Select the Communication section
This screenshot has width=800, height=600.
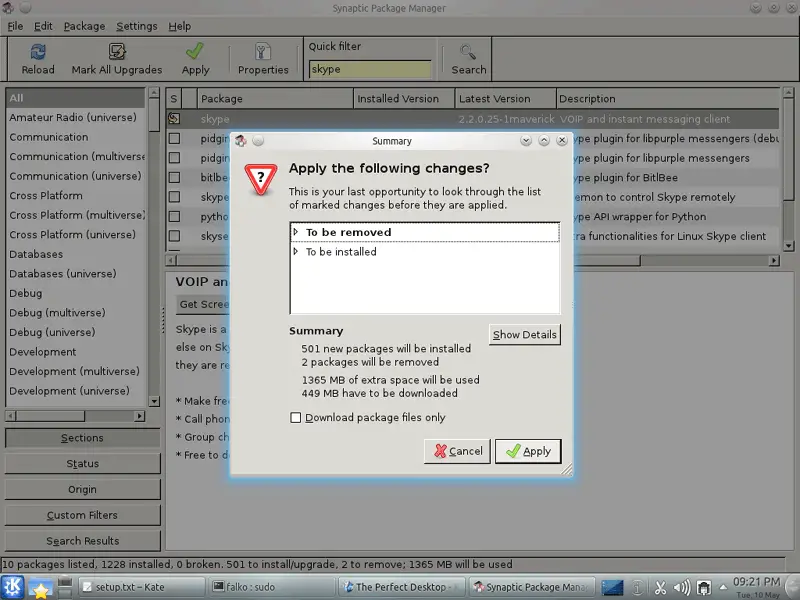point(76,137)
